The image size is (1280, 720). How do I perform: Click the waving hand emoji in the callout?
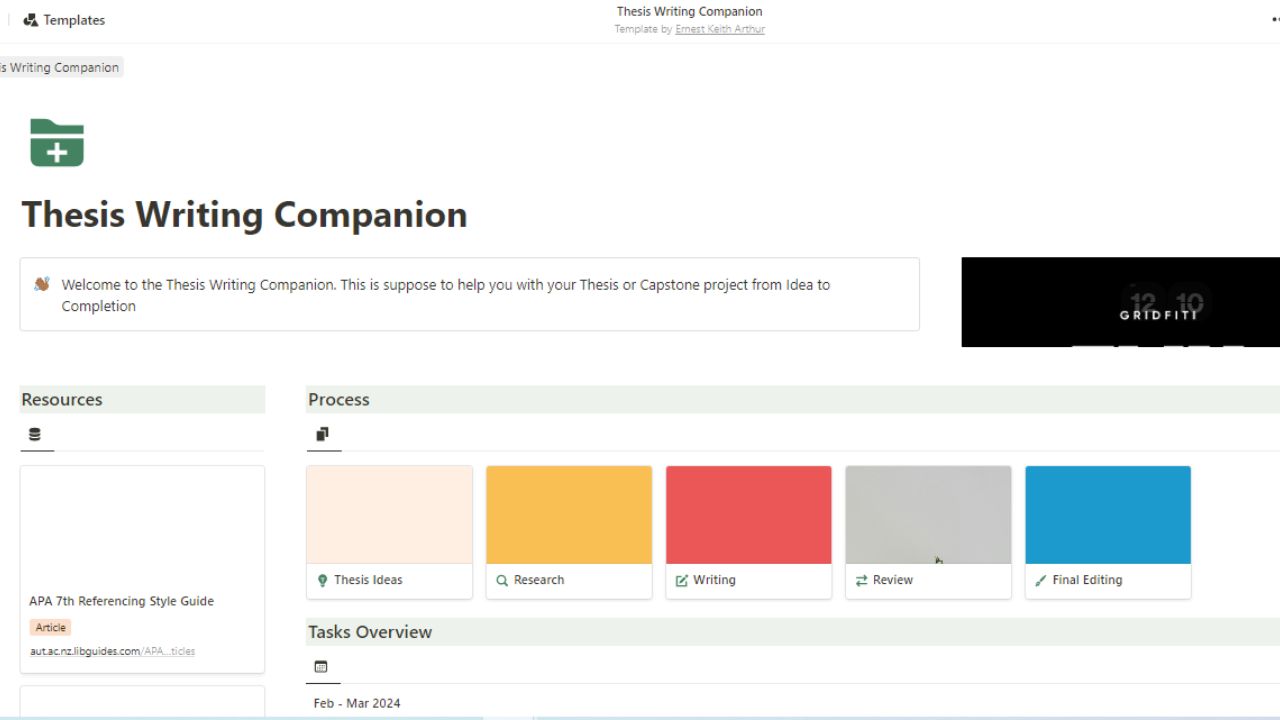tap(42, 284)
